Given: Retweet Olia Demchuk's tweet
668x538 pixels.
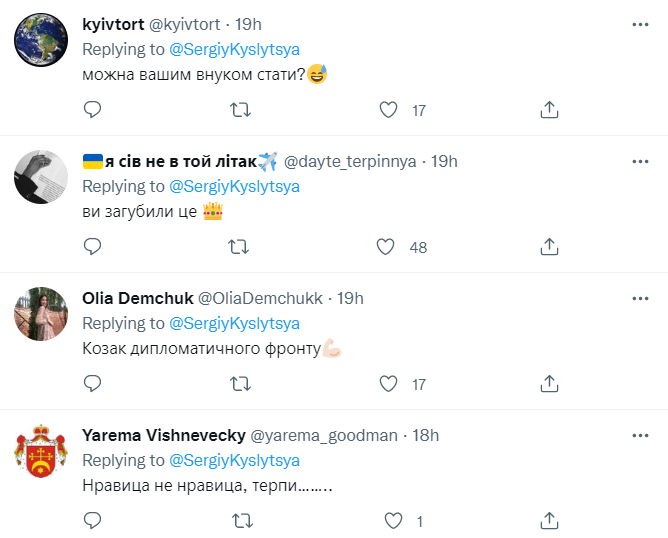Looking at the screenshot, I should tap(240, 383).
